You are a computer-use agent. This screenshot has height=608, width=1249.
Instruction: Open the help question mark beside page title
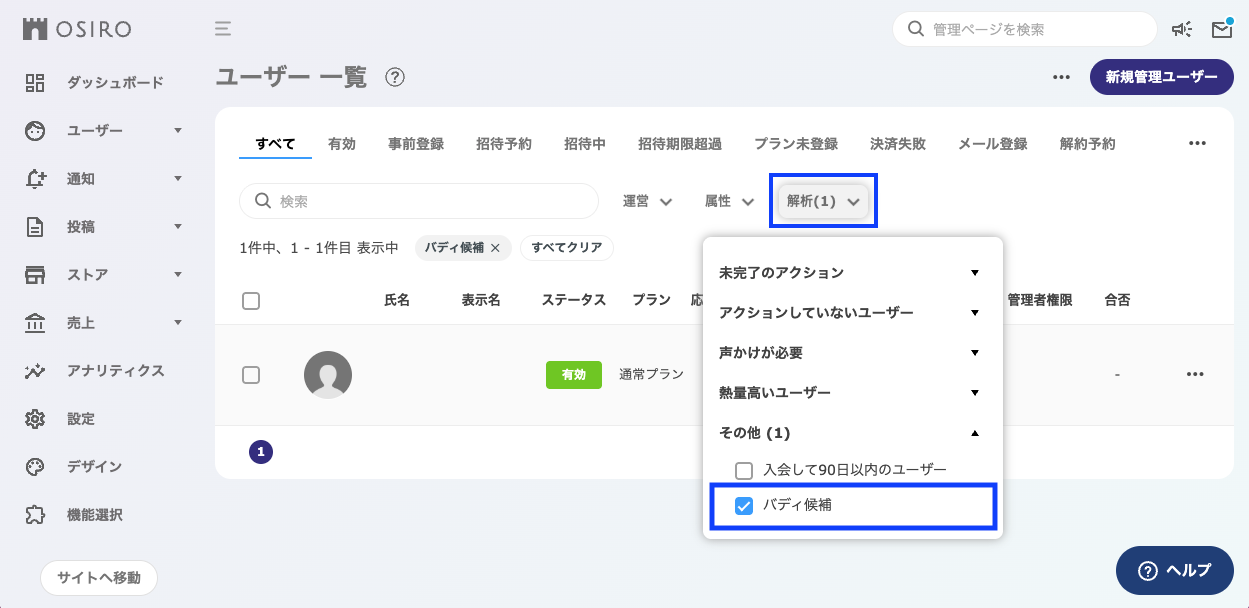point(395,77)
